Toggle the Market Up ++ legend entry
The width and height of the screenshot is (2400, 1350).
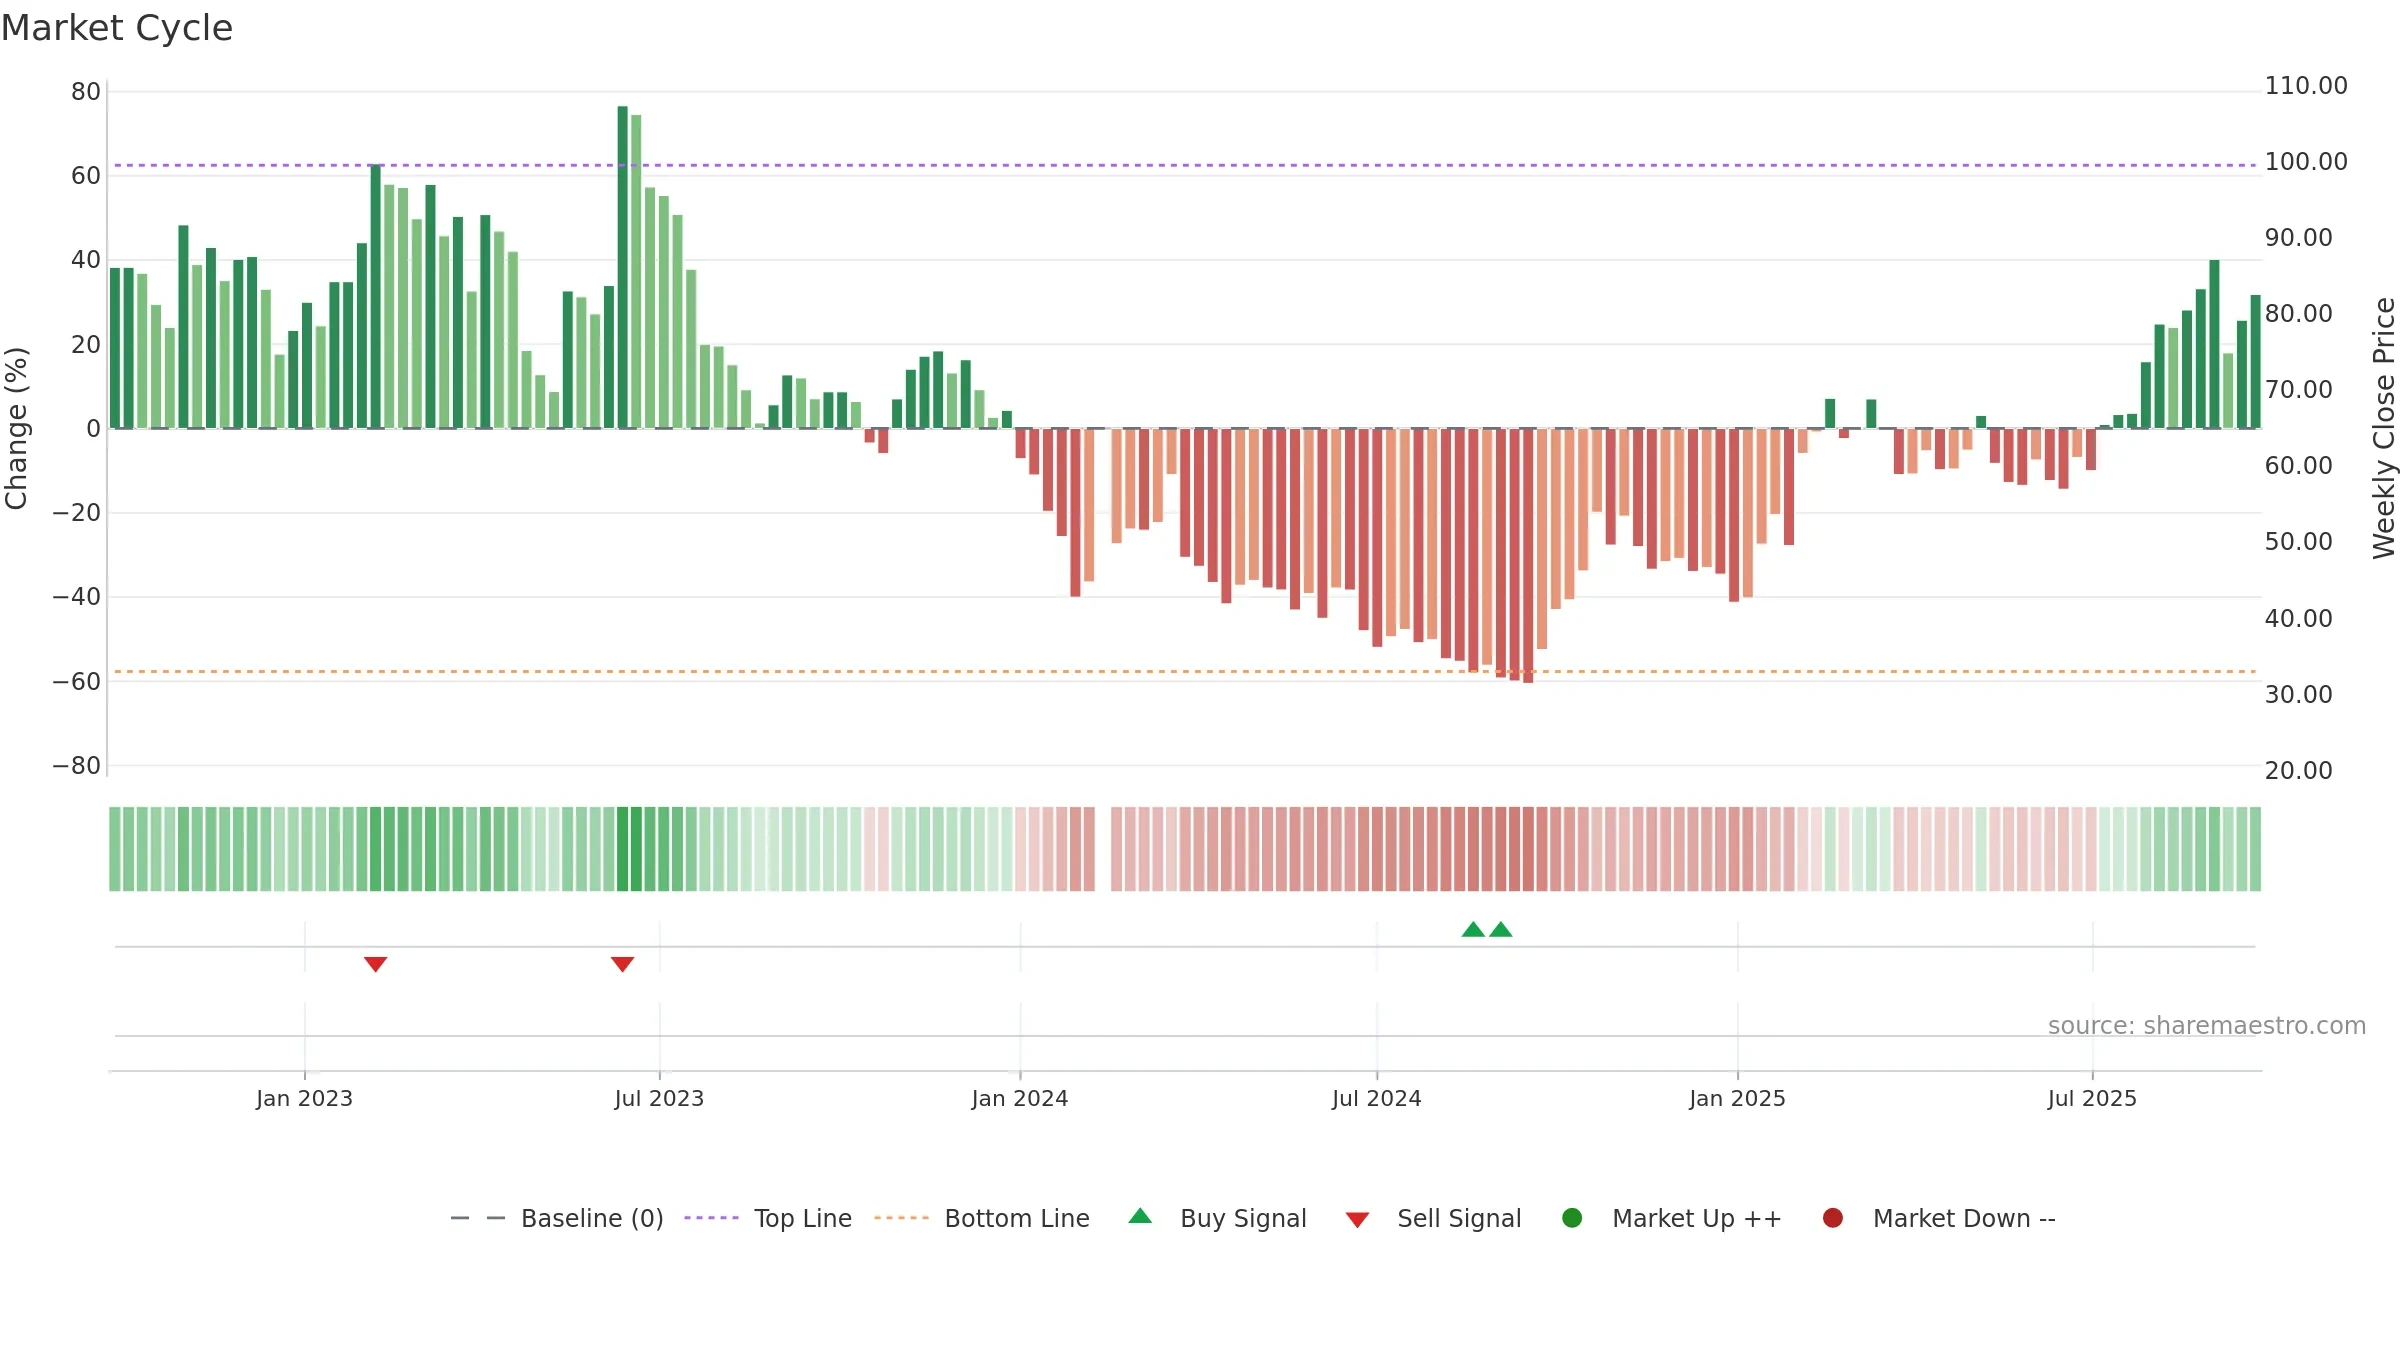tap(1672, 1218)
